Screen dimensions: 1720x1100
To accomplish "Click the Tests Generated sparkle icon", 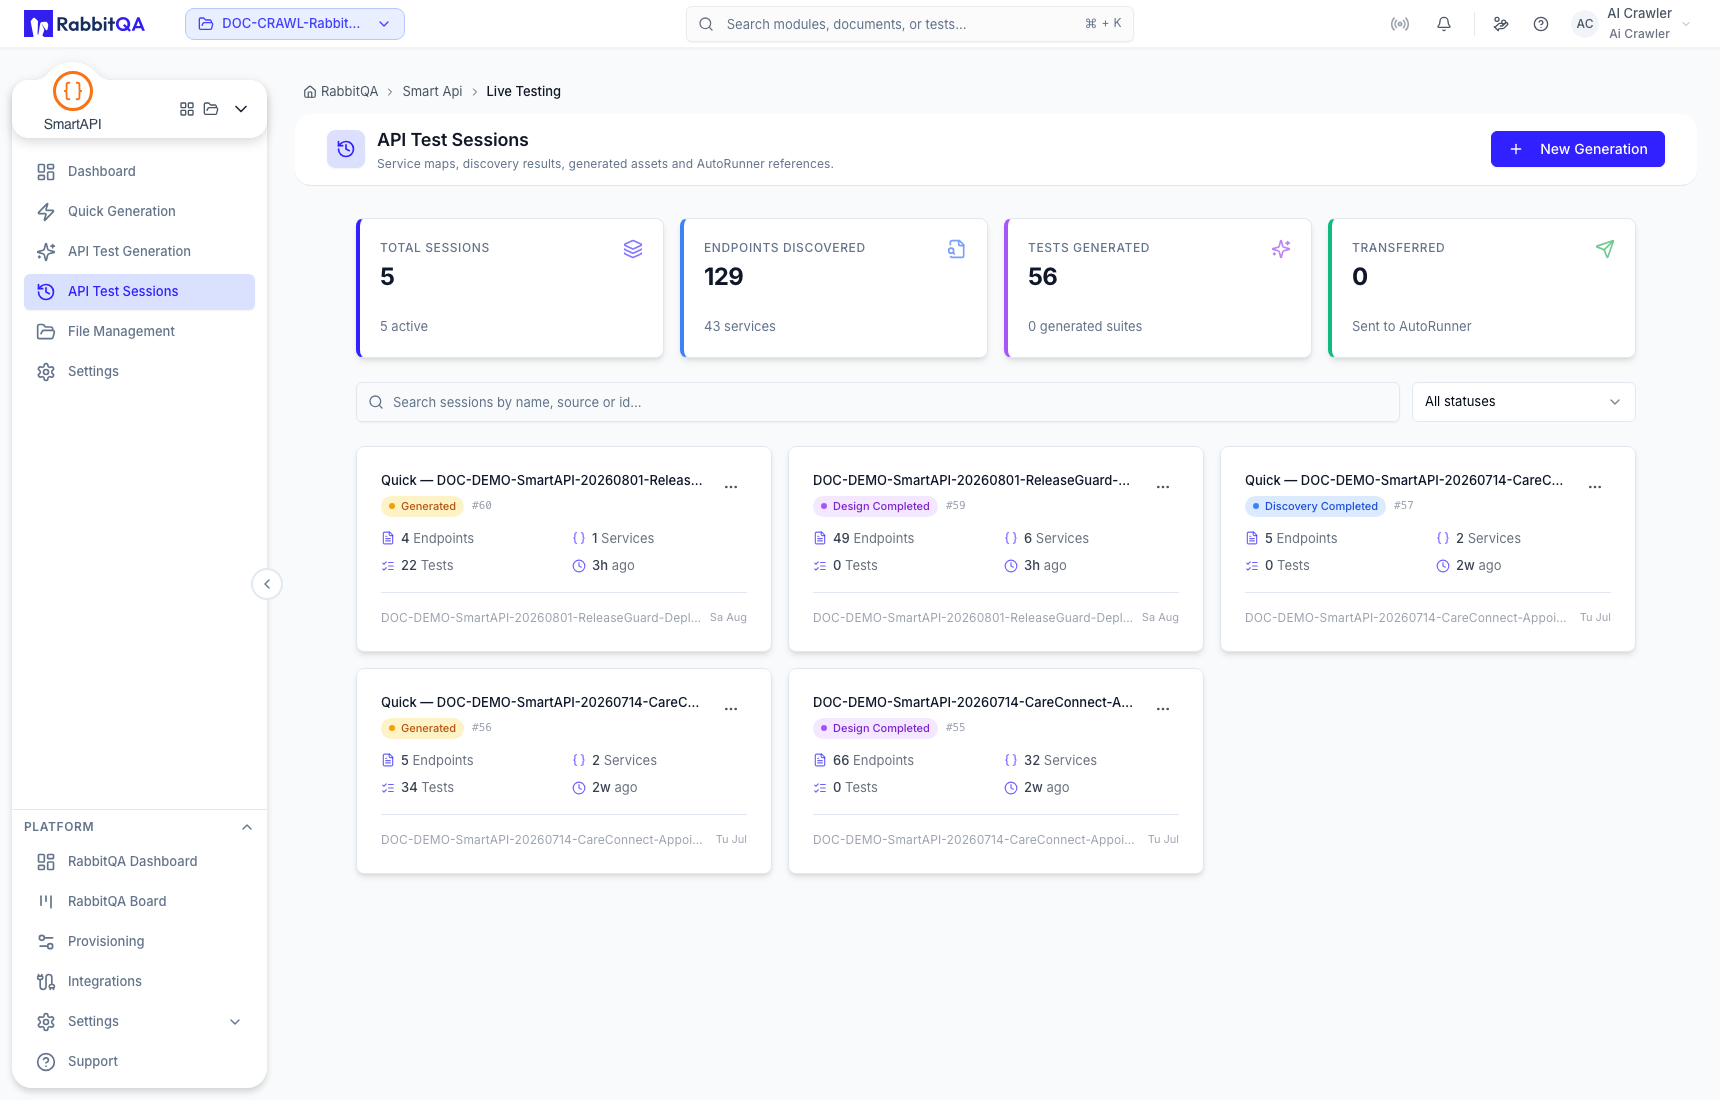I will point(1281,249).
